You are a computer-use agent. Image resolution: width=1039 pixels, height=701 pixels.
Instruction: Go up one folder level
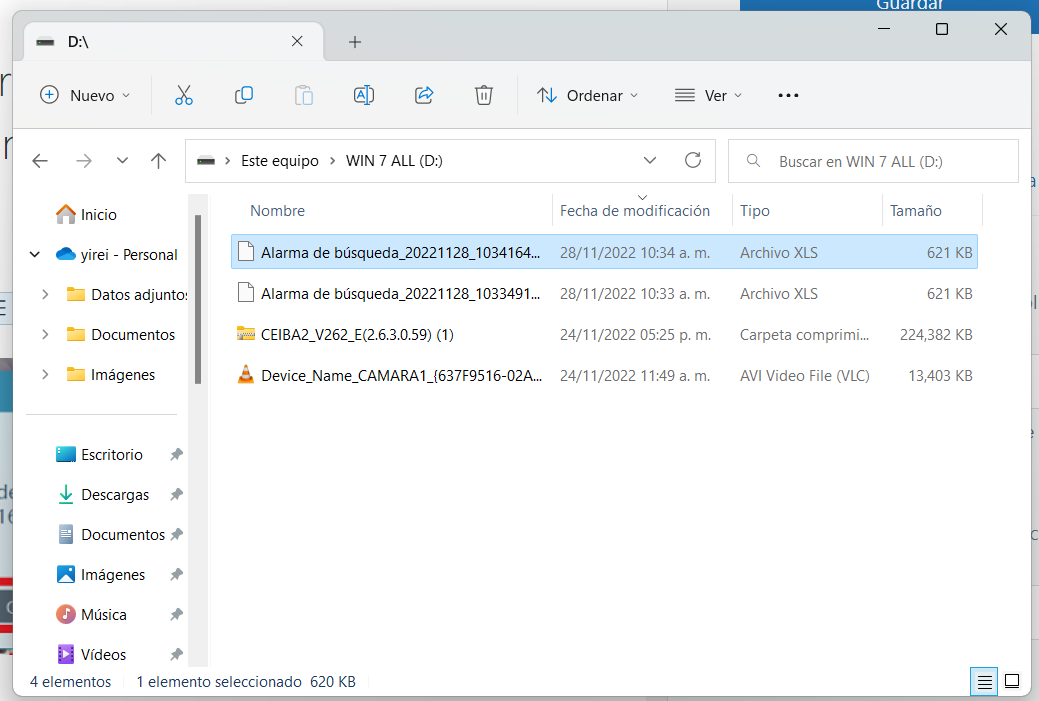coord(158,161)
